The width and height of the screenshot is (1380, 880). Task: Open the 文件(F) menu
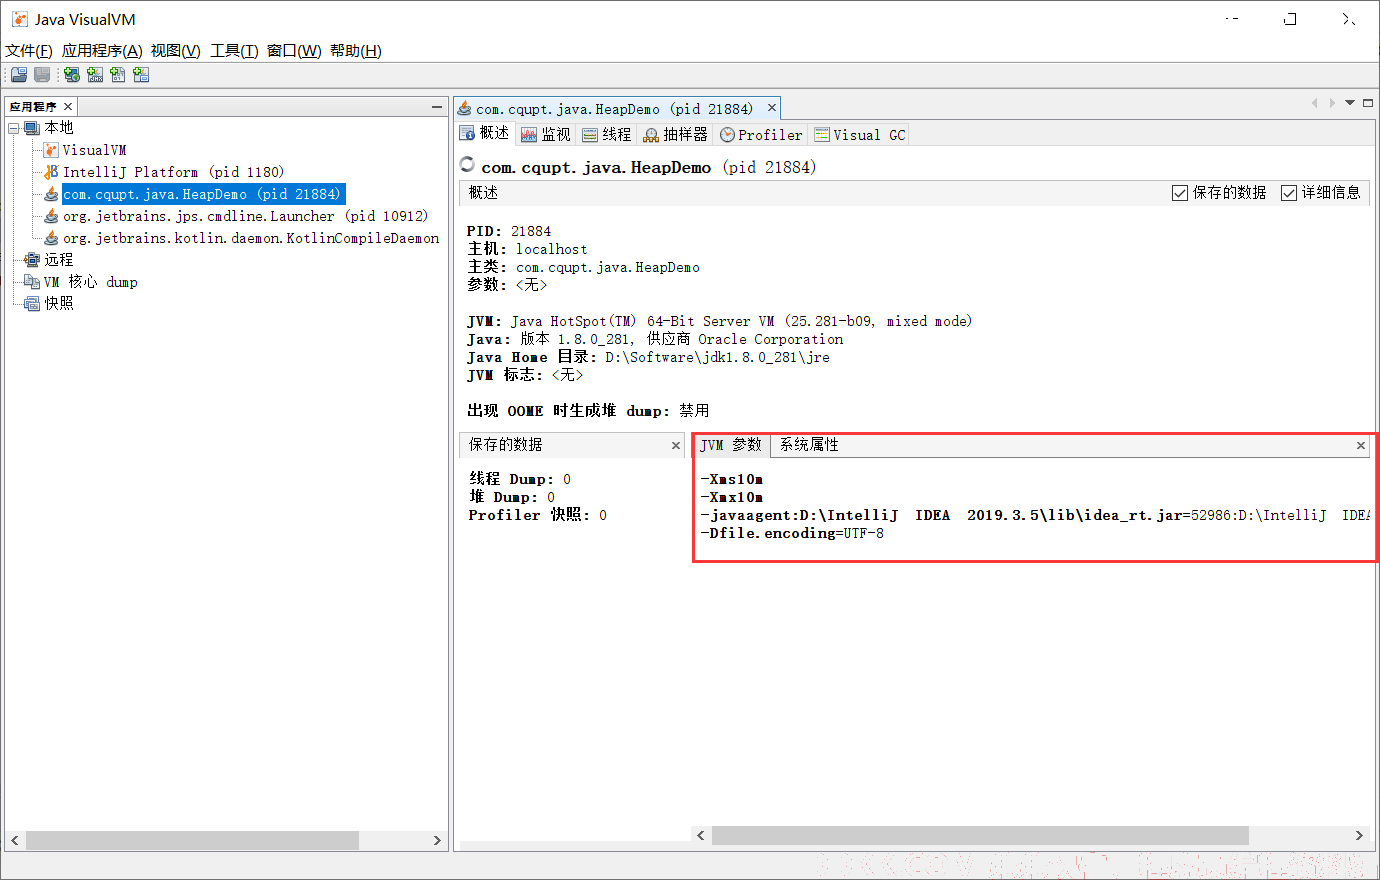[x=29, y=51]
